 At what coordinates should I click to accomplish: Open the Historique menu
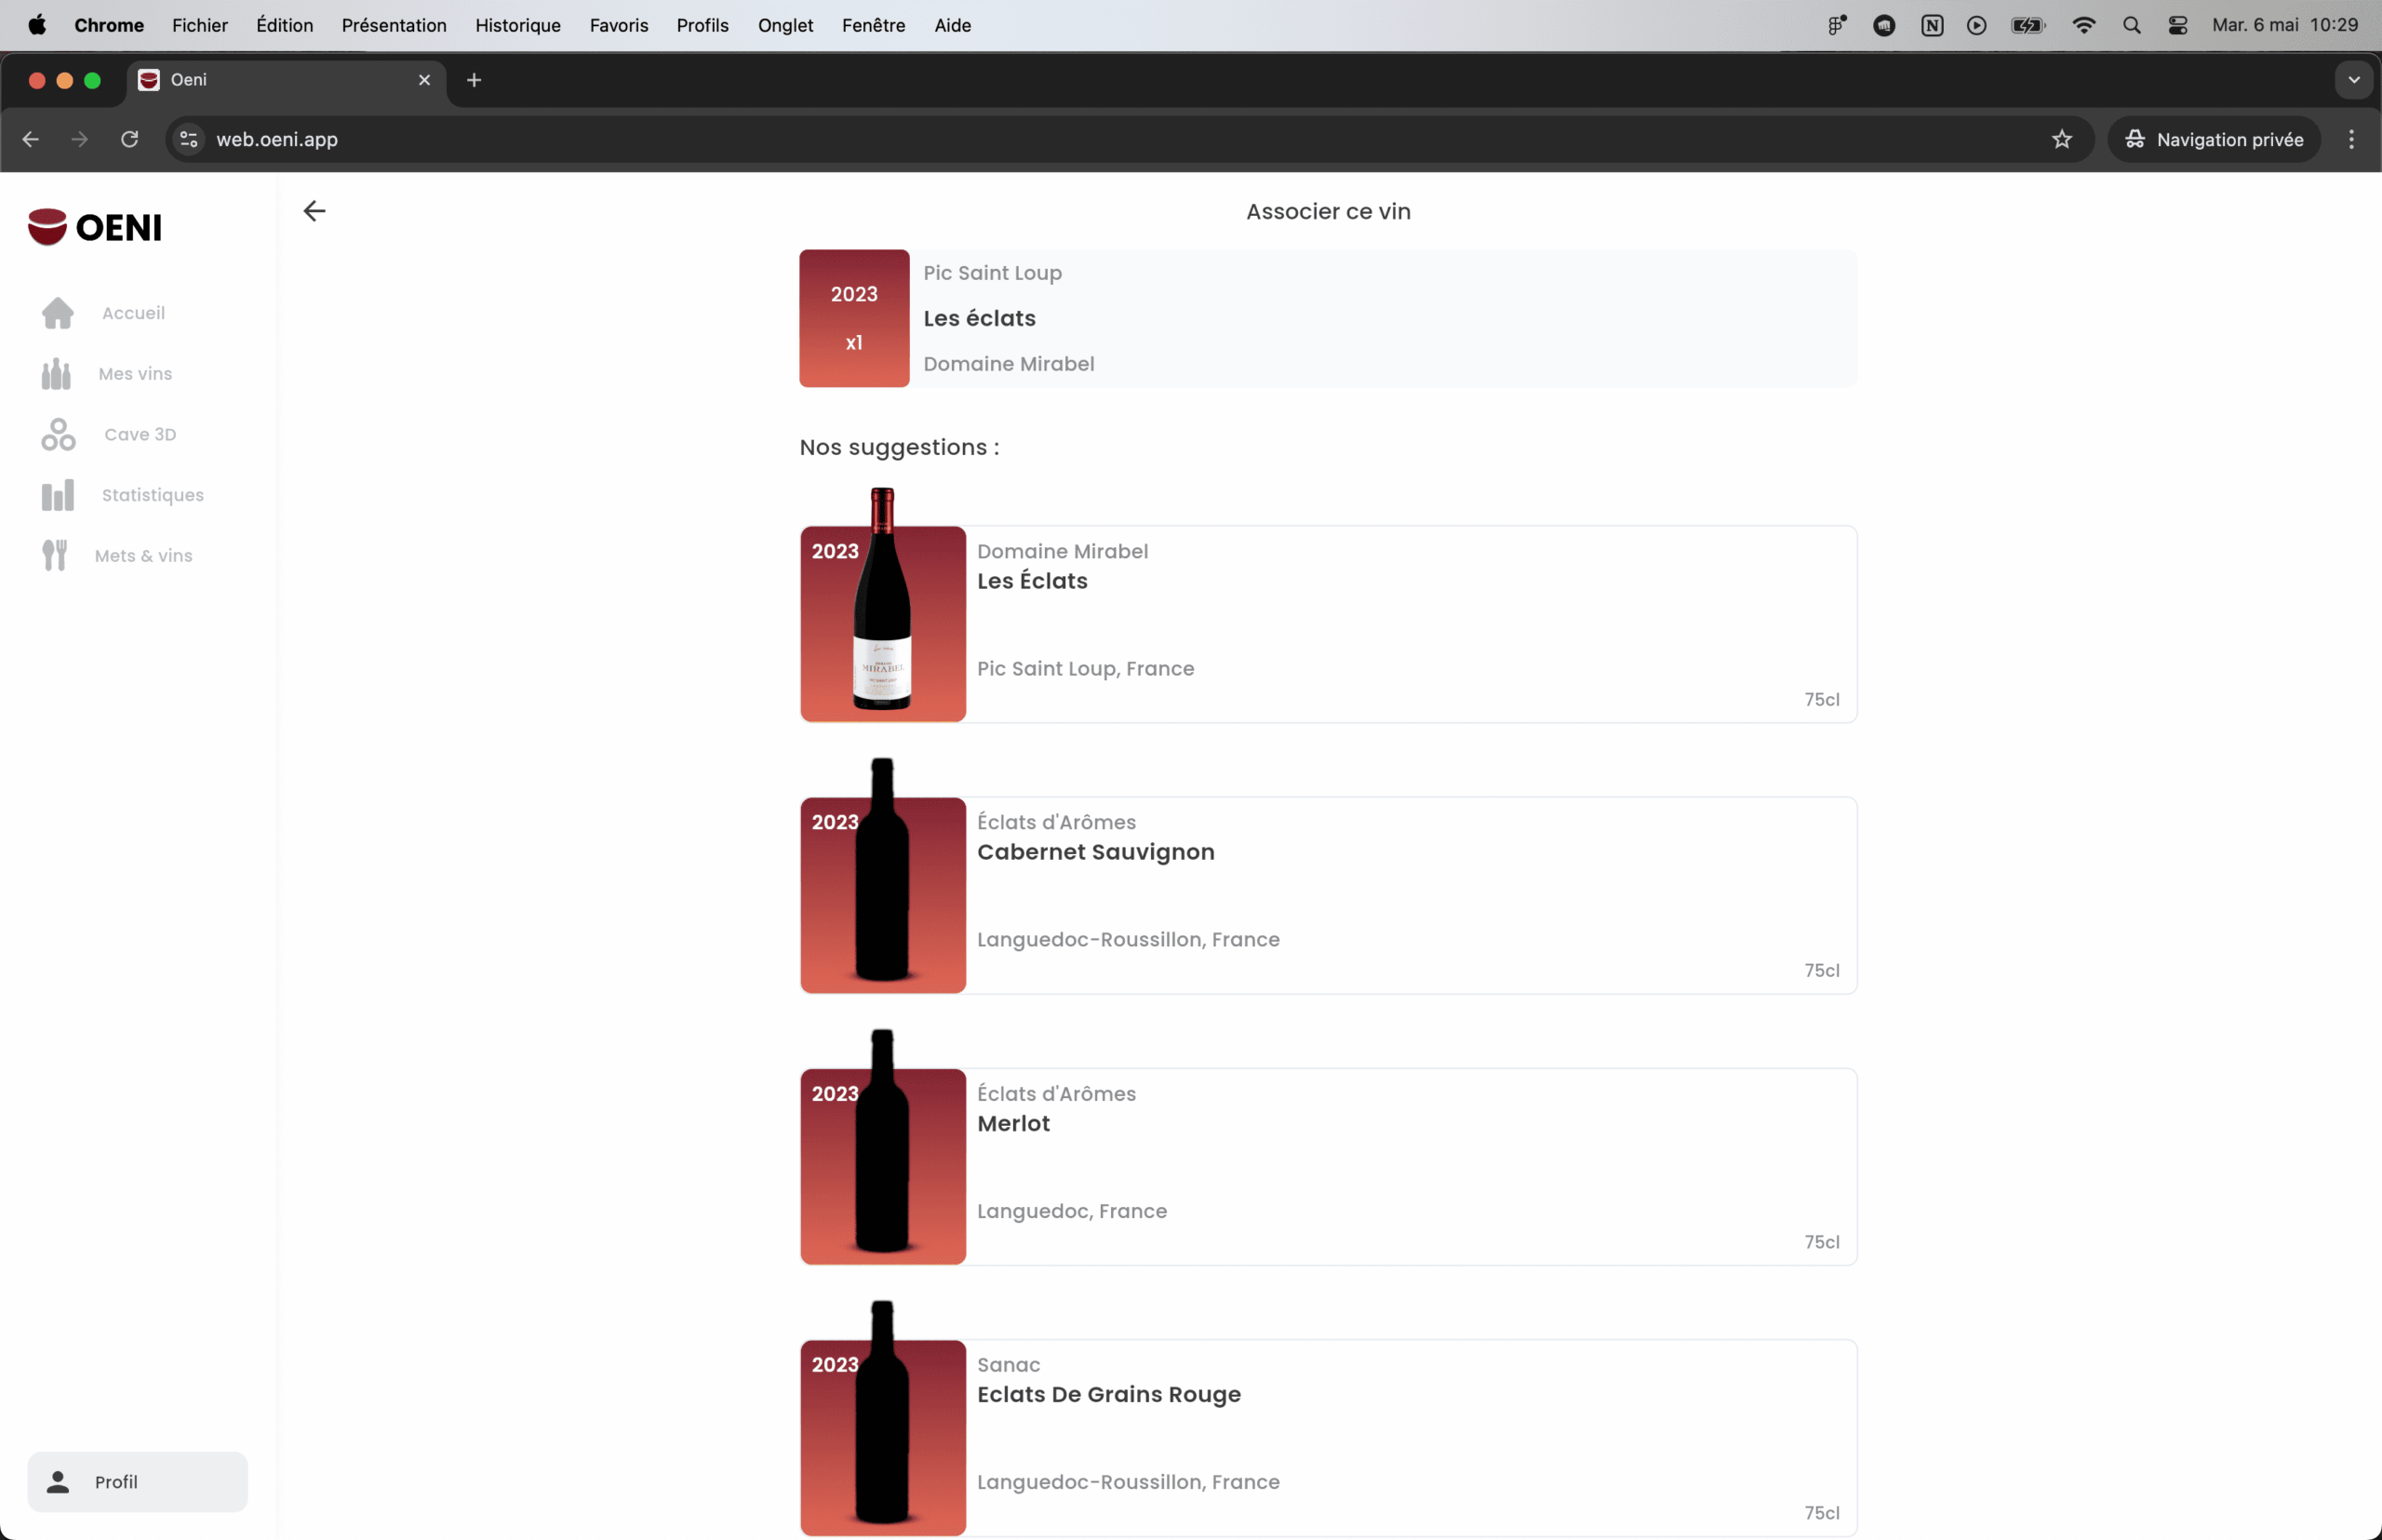[x=518, y=25]
